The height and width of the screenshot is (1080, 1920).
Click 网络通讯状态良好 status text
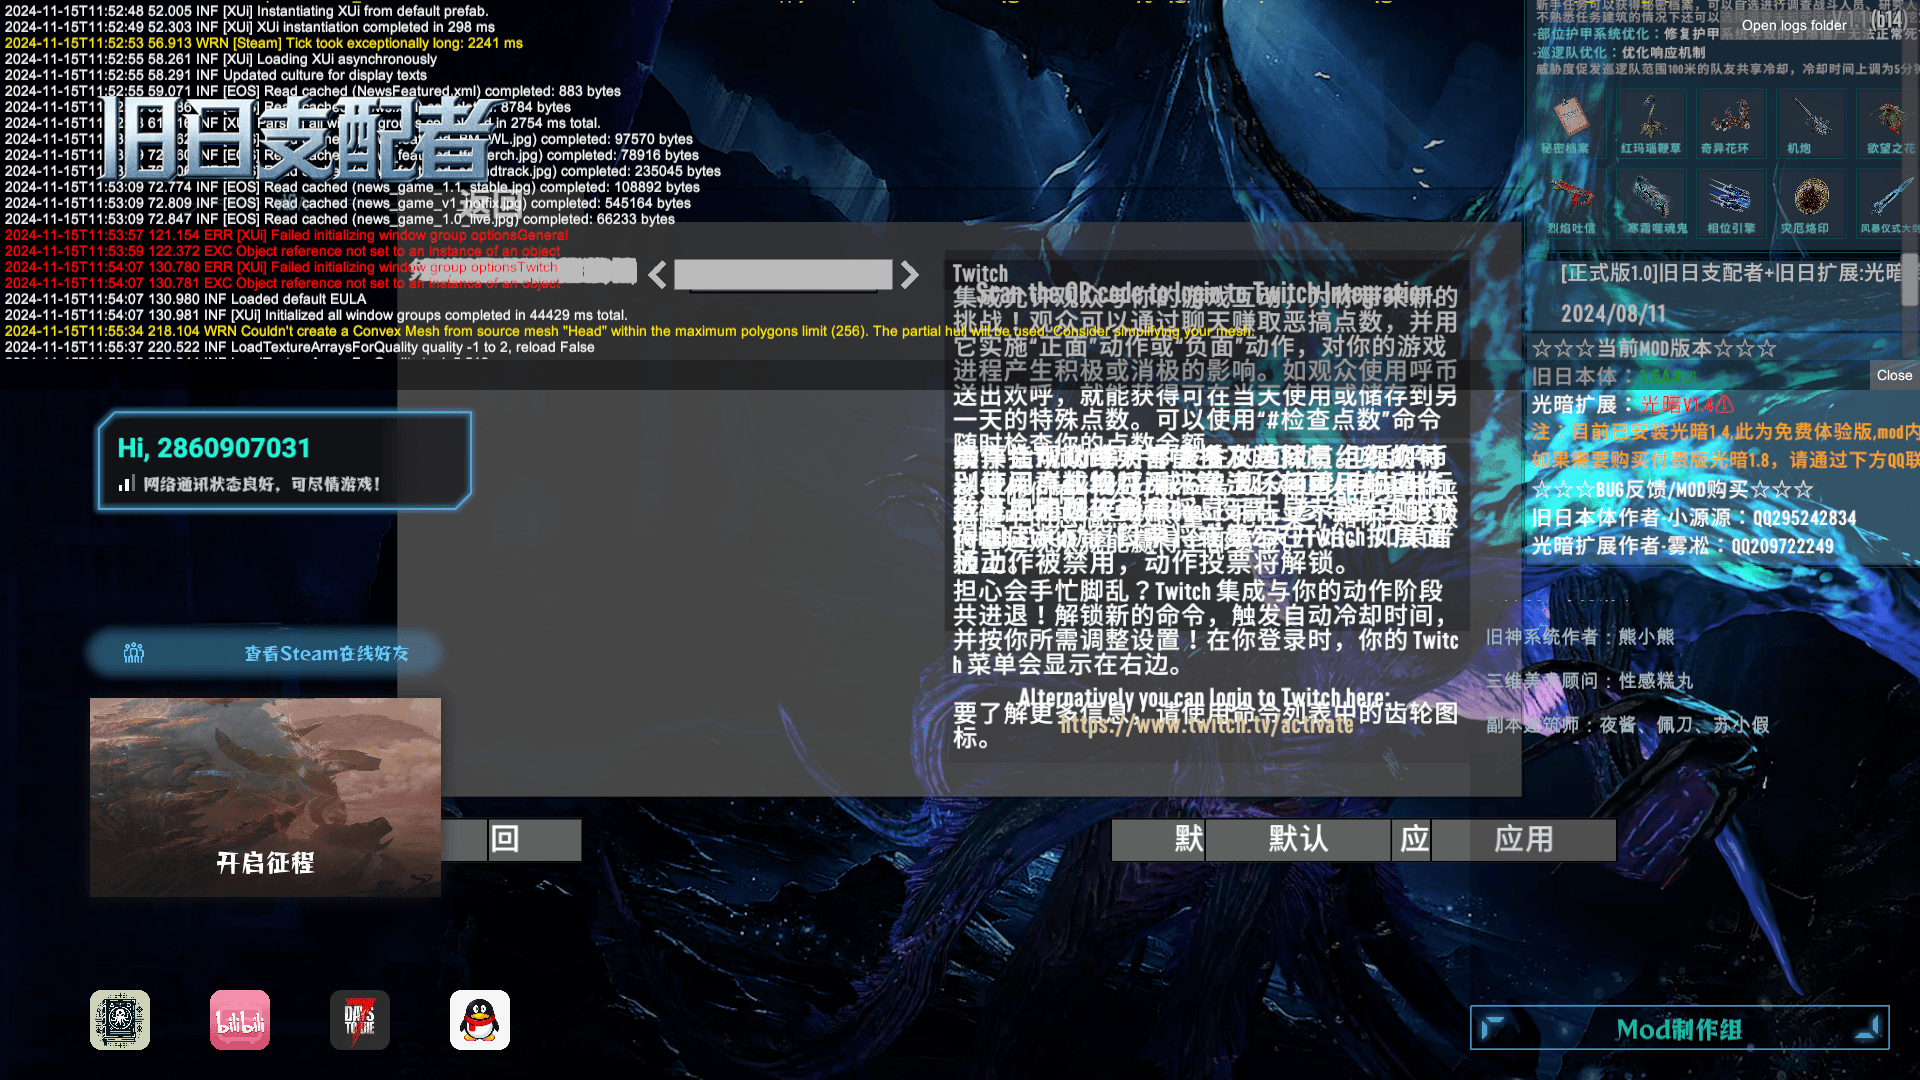(x=262, y=484)
